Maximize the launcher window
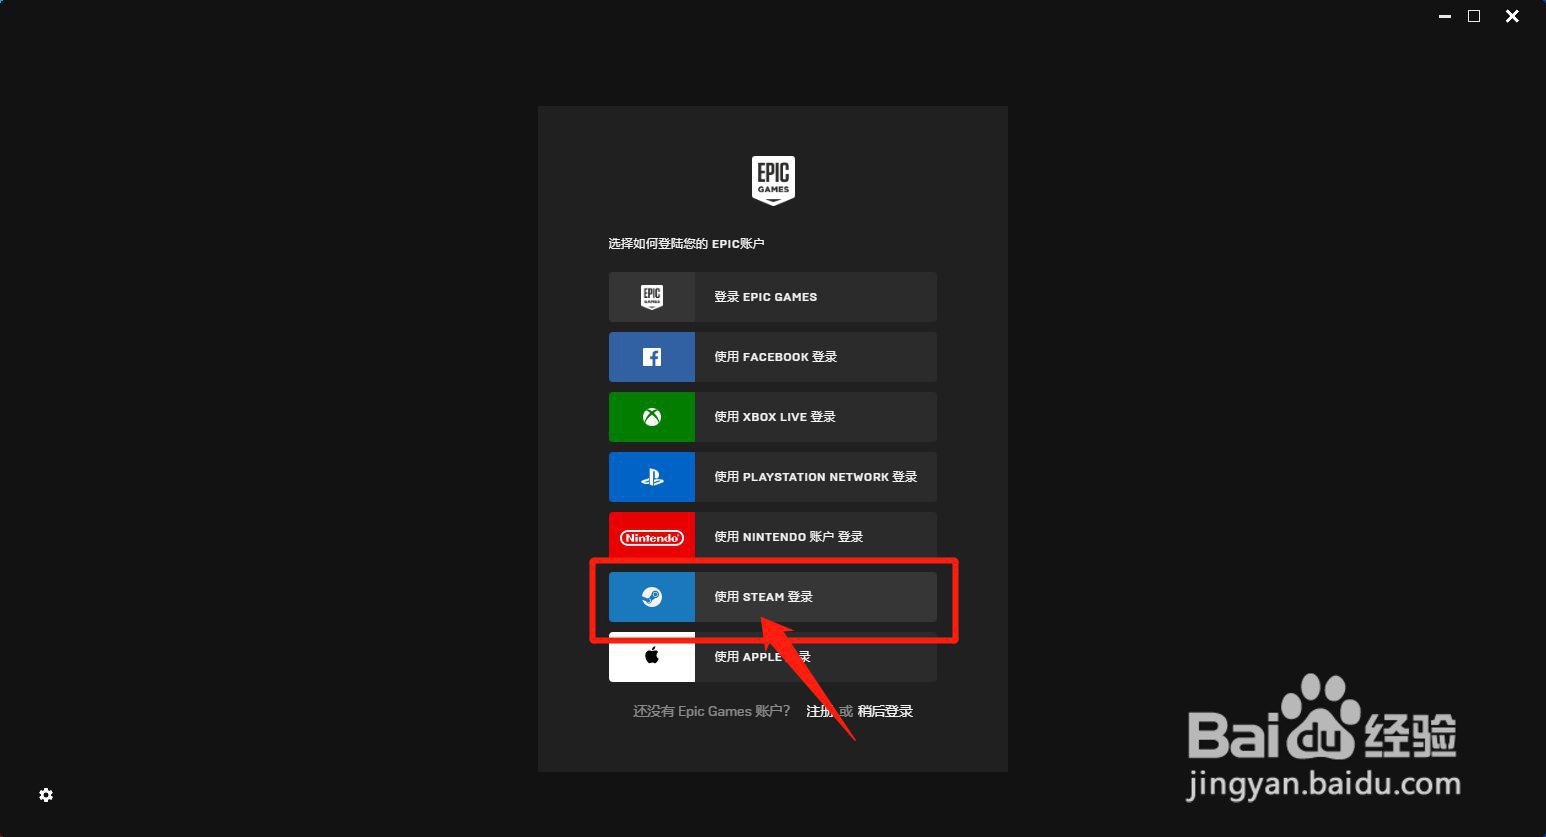The image size is (1546, 837). [1474, 16]
